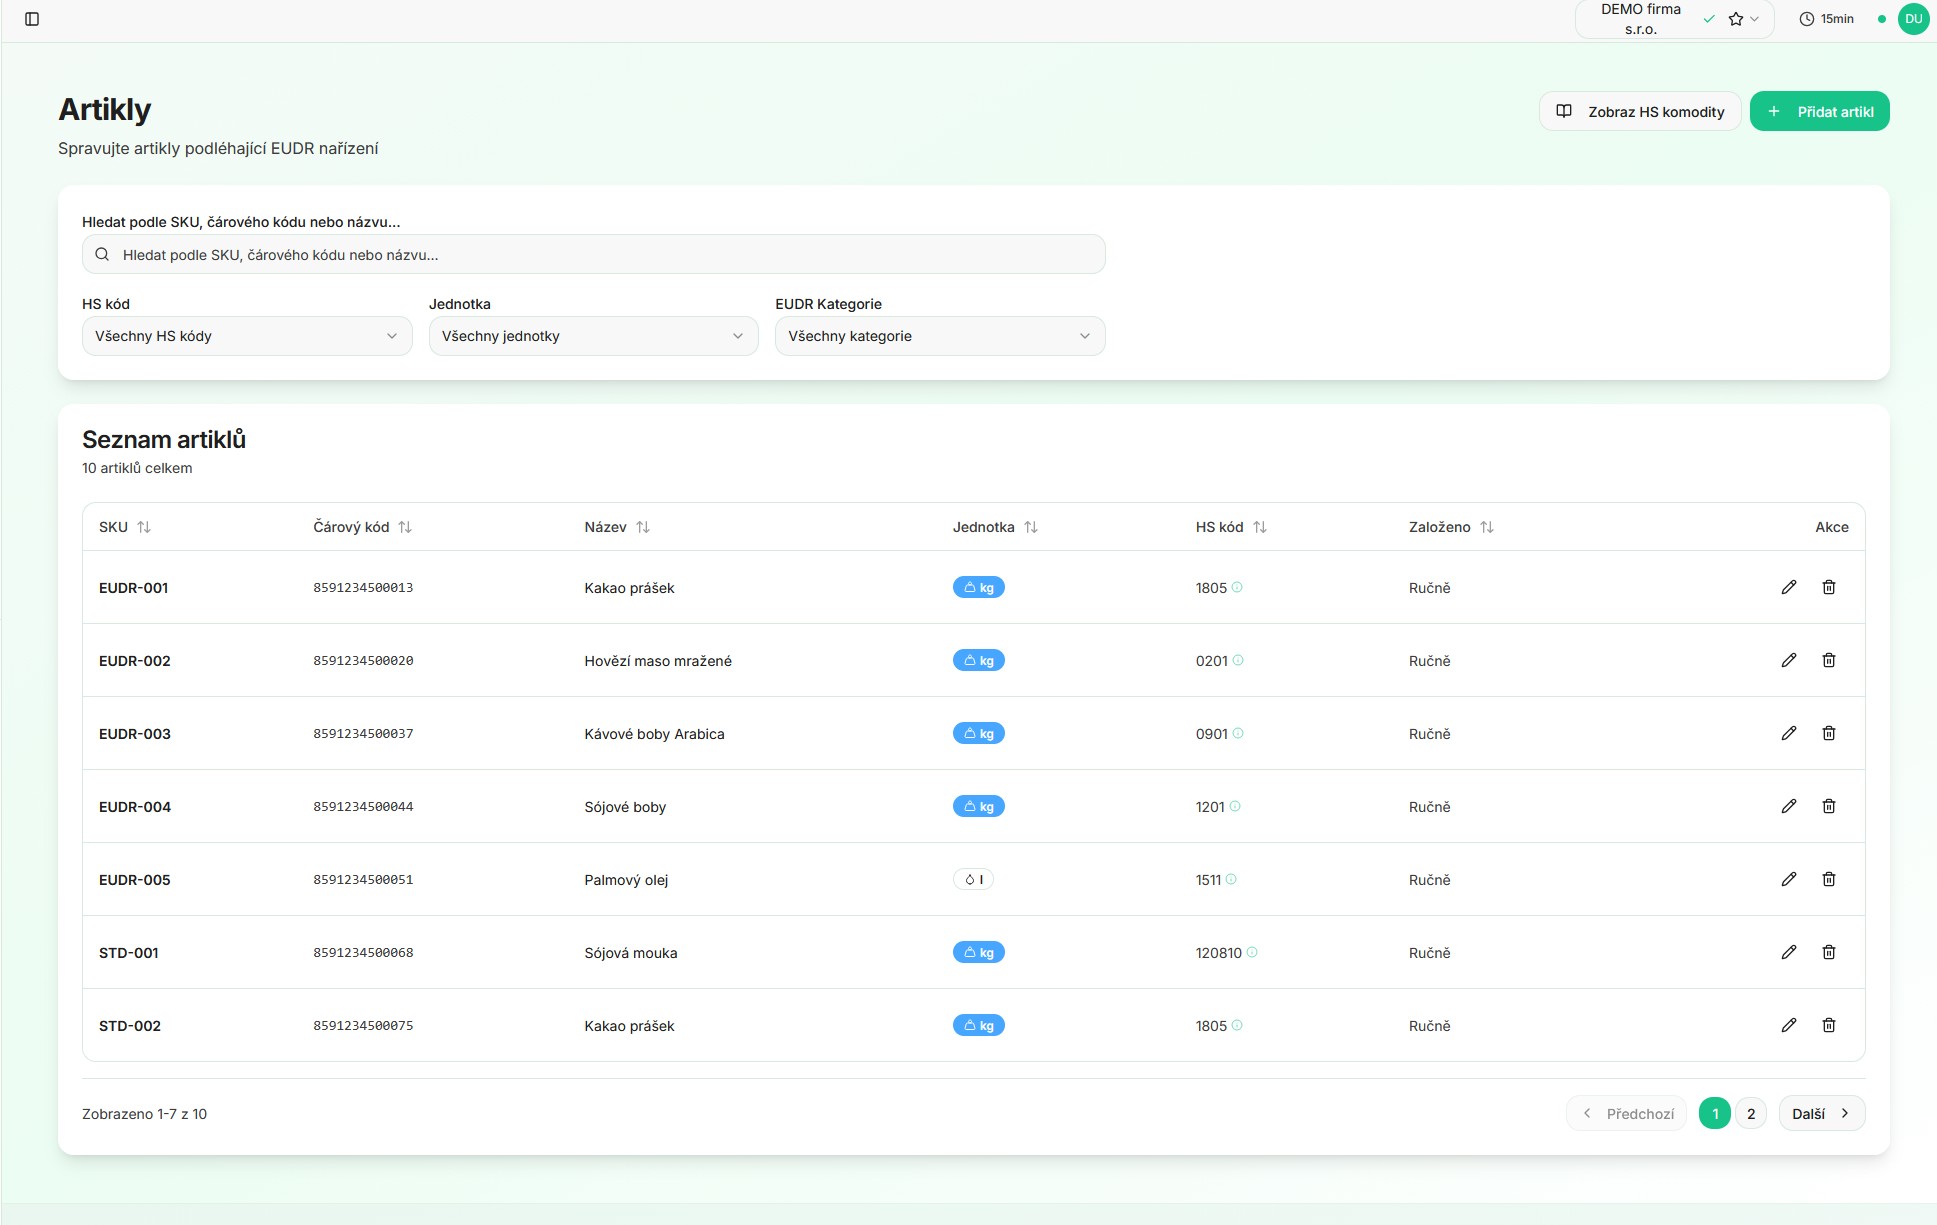Open Zobraz HS komodity
1937x1225 pixels.
(x=1639, y=111)
